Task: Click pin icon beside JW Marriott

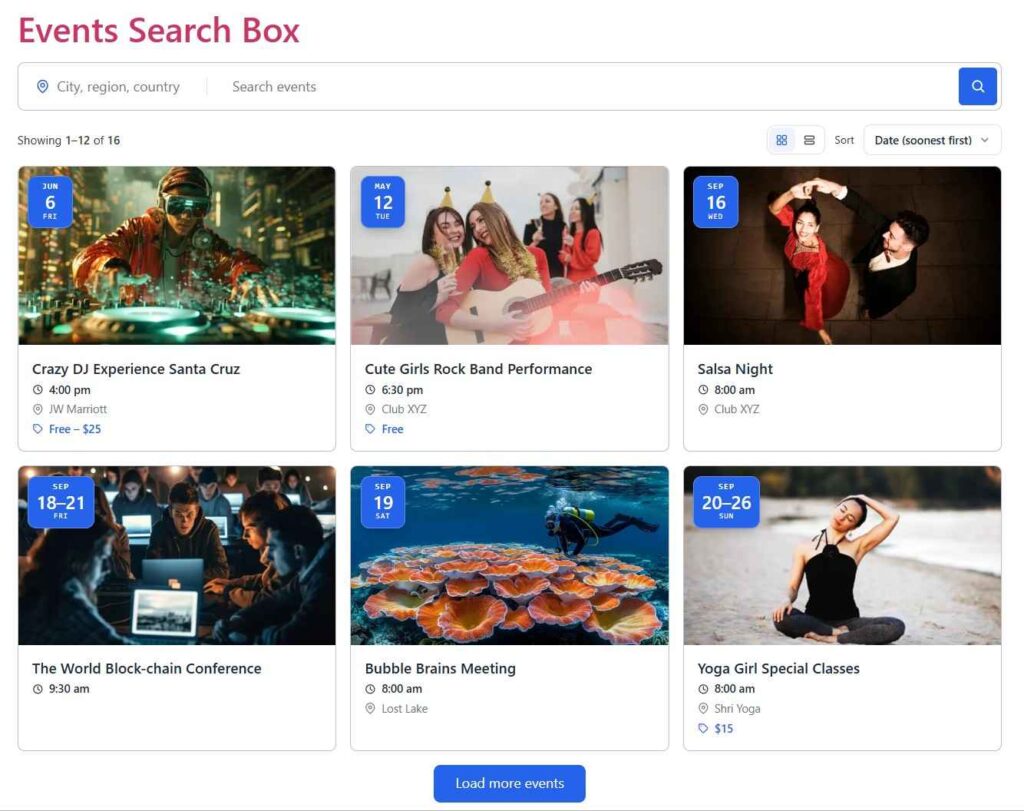Action: 38,409
